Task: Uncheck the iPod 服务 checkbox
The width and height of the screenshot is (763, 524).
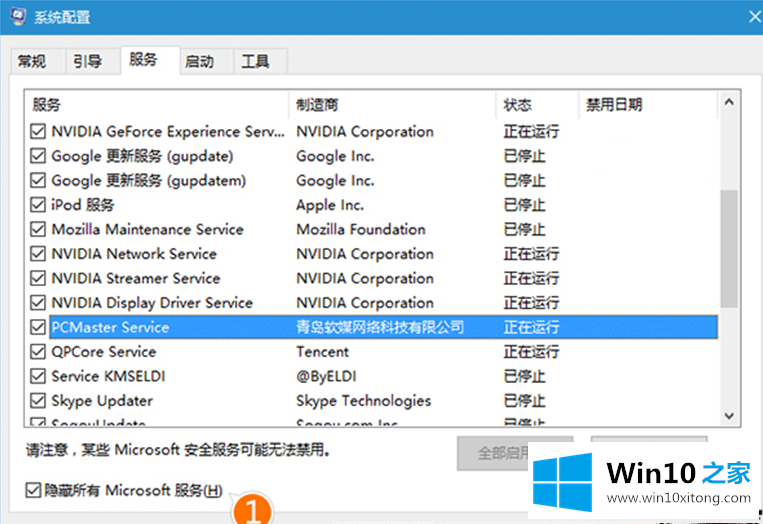Action: (38, 205)
